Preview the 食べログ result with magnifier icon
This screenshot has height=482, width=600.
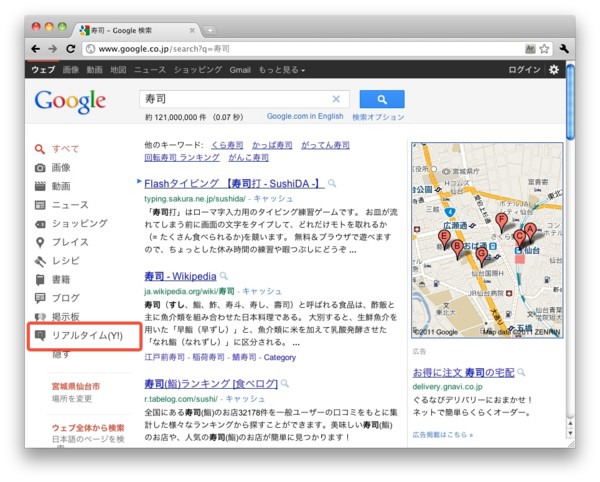coord(285,383)
